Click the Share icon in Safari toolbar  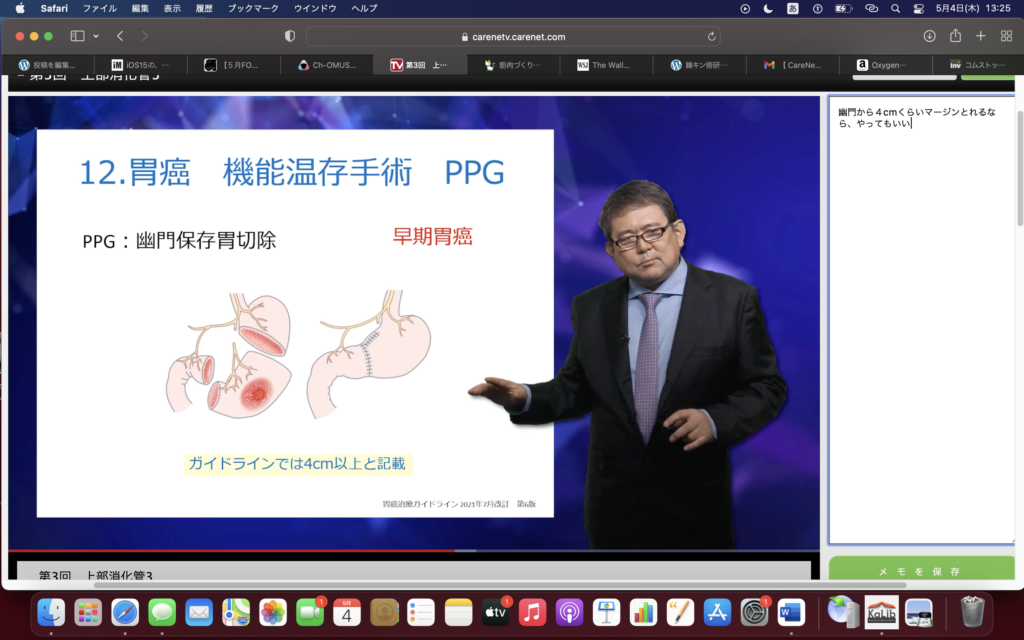[x=955, y=36]
